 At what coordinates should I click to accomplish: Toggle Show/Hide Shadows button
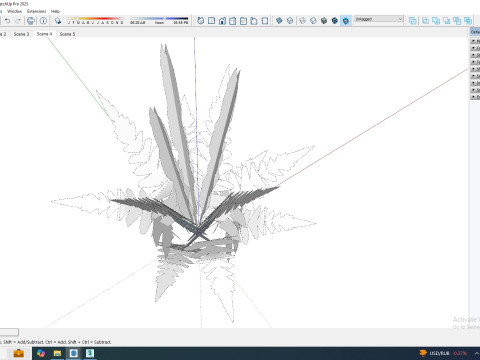tap(58, 21)
